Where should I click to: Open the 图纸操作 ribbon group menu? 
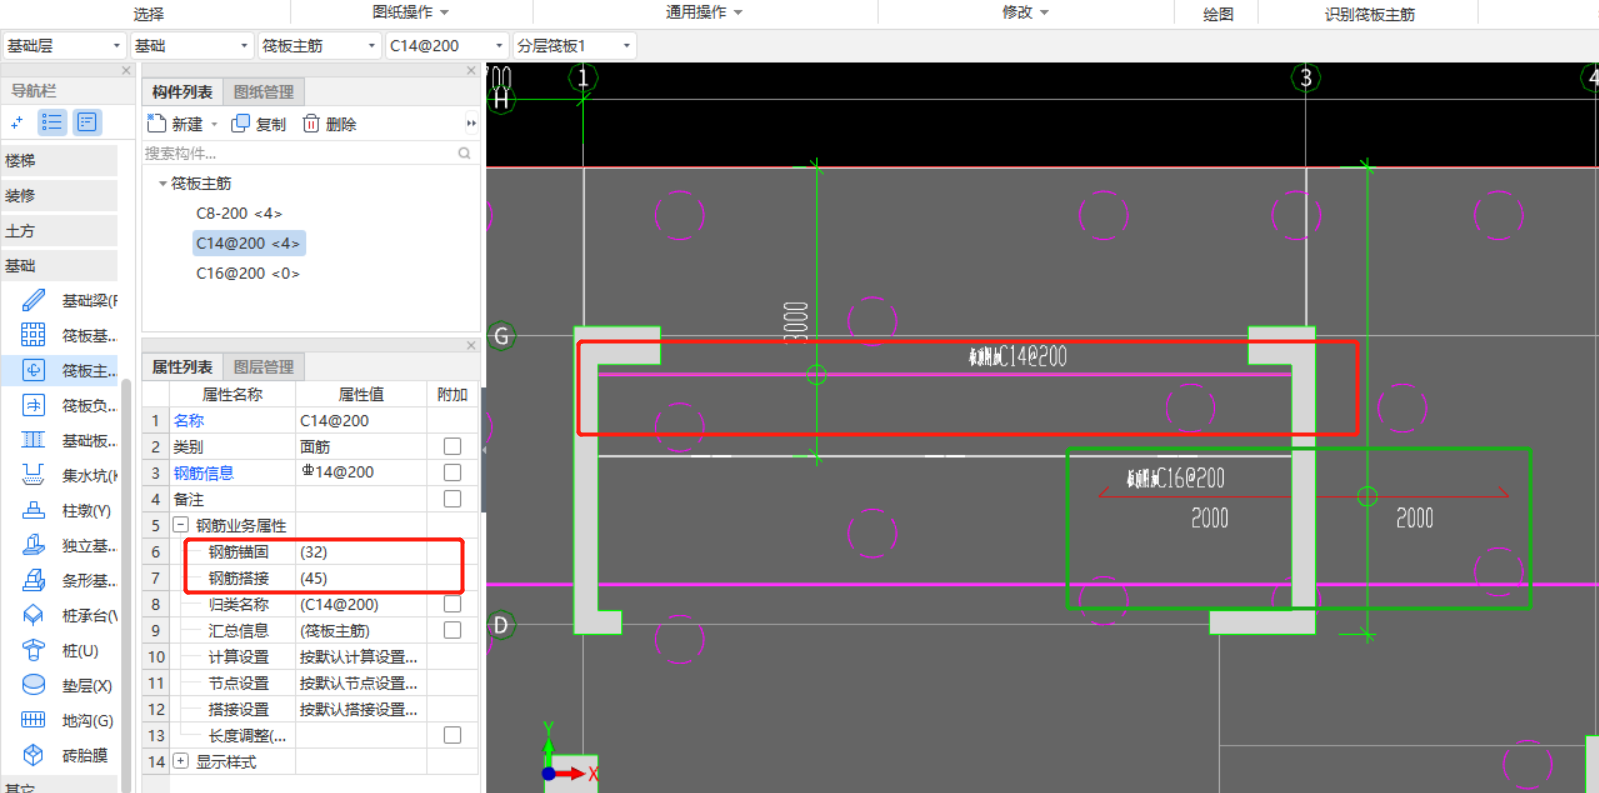tap(411, 12)
